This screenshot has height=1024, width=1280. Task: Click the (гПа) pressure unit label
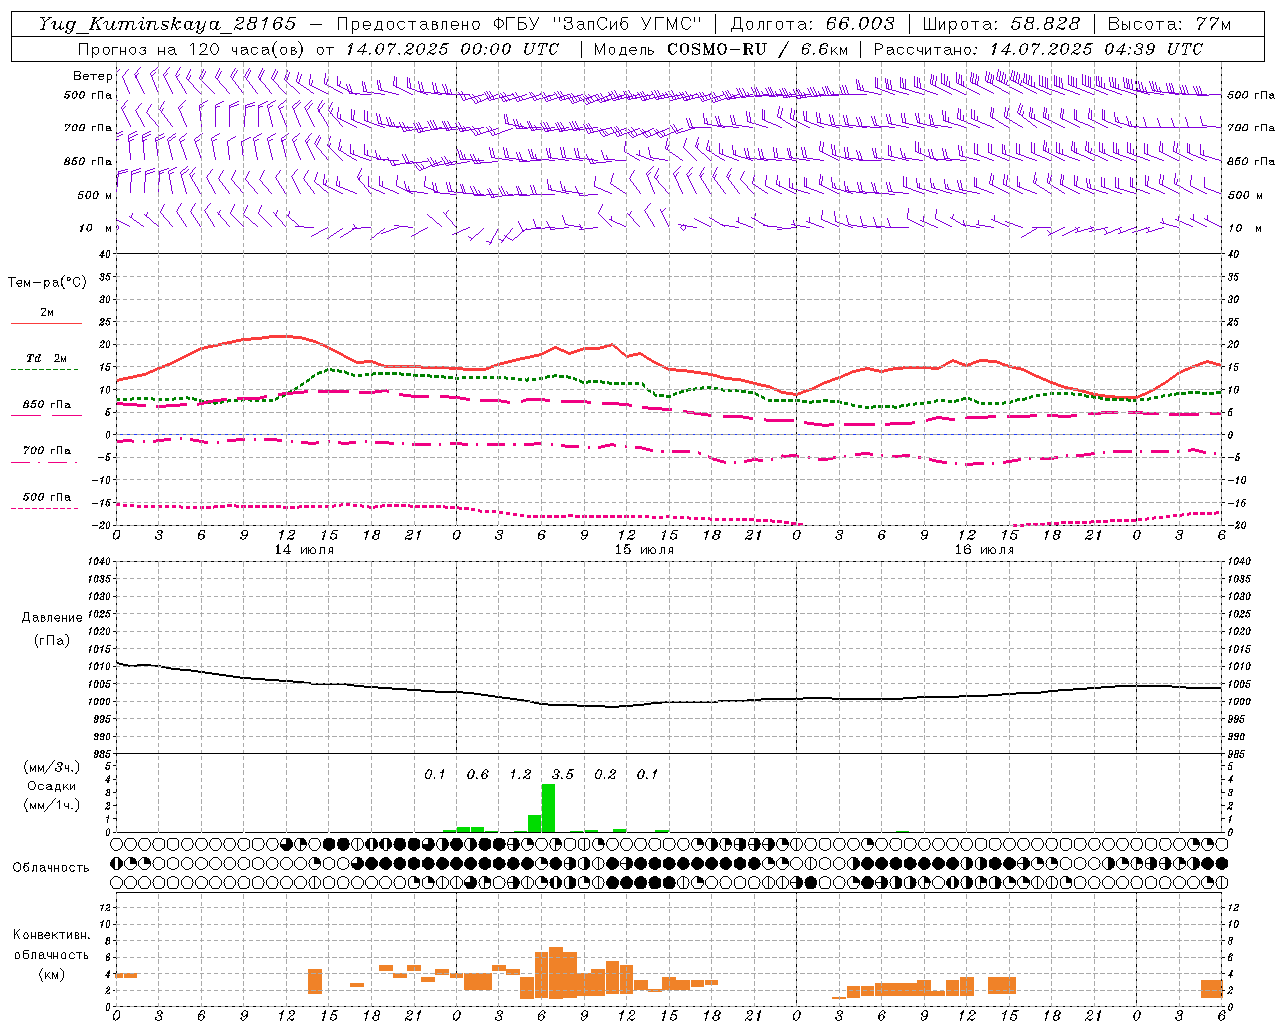52,640
